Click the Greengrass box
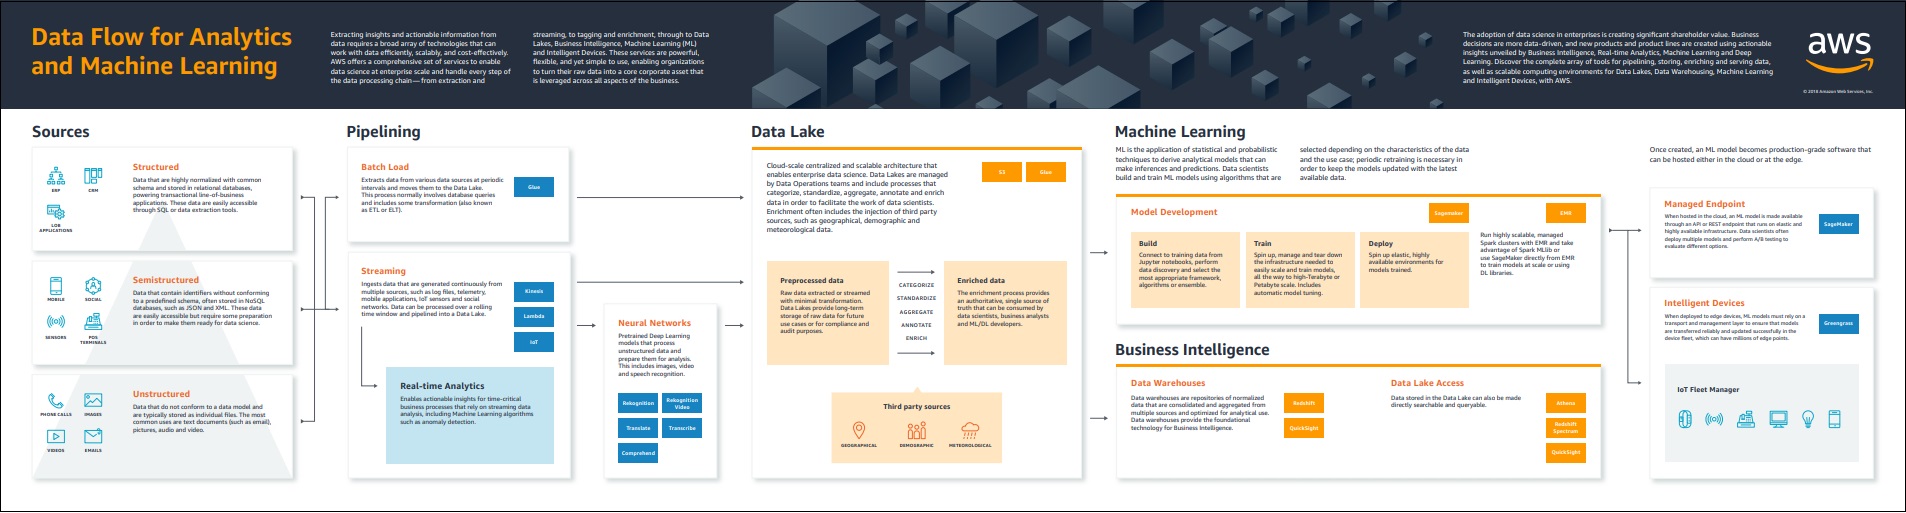 (1838, 323)
